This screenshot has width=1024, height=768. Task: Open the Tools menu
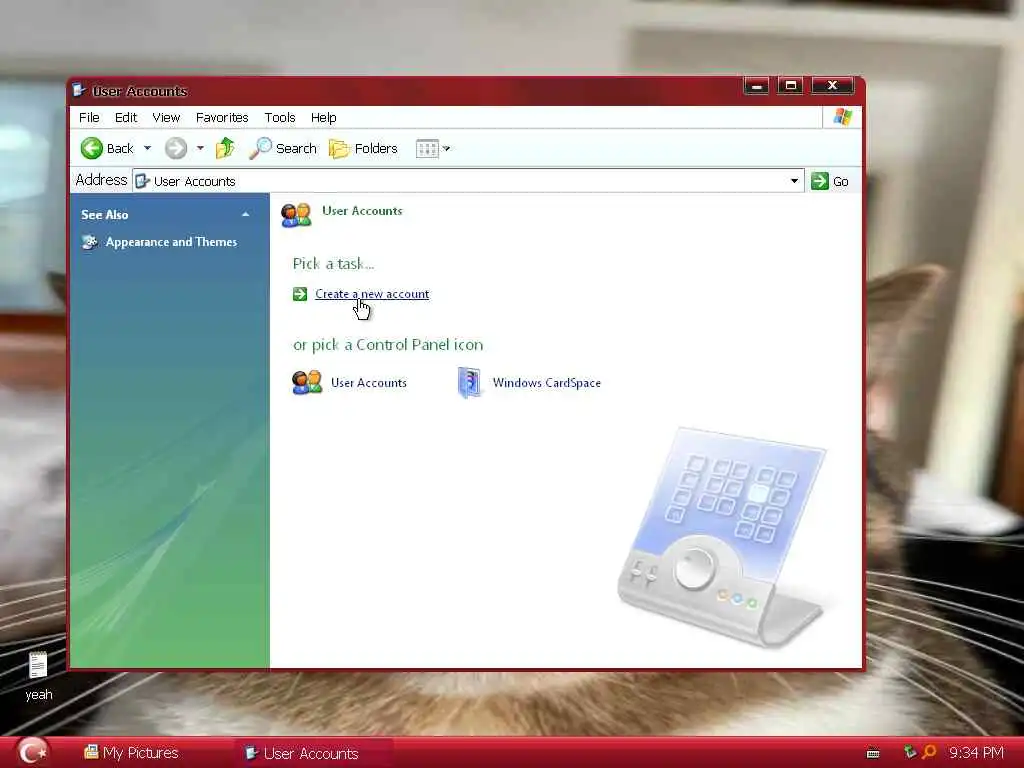(280, 118)
